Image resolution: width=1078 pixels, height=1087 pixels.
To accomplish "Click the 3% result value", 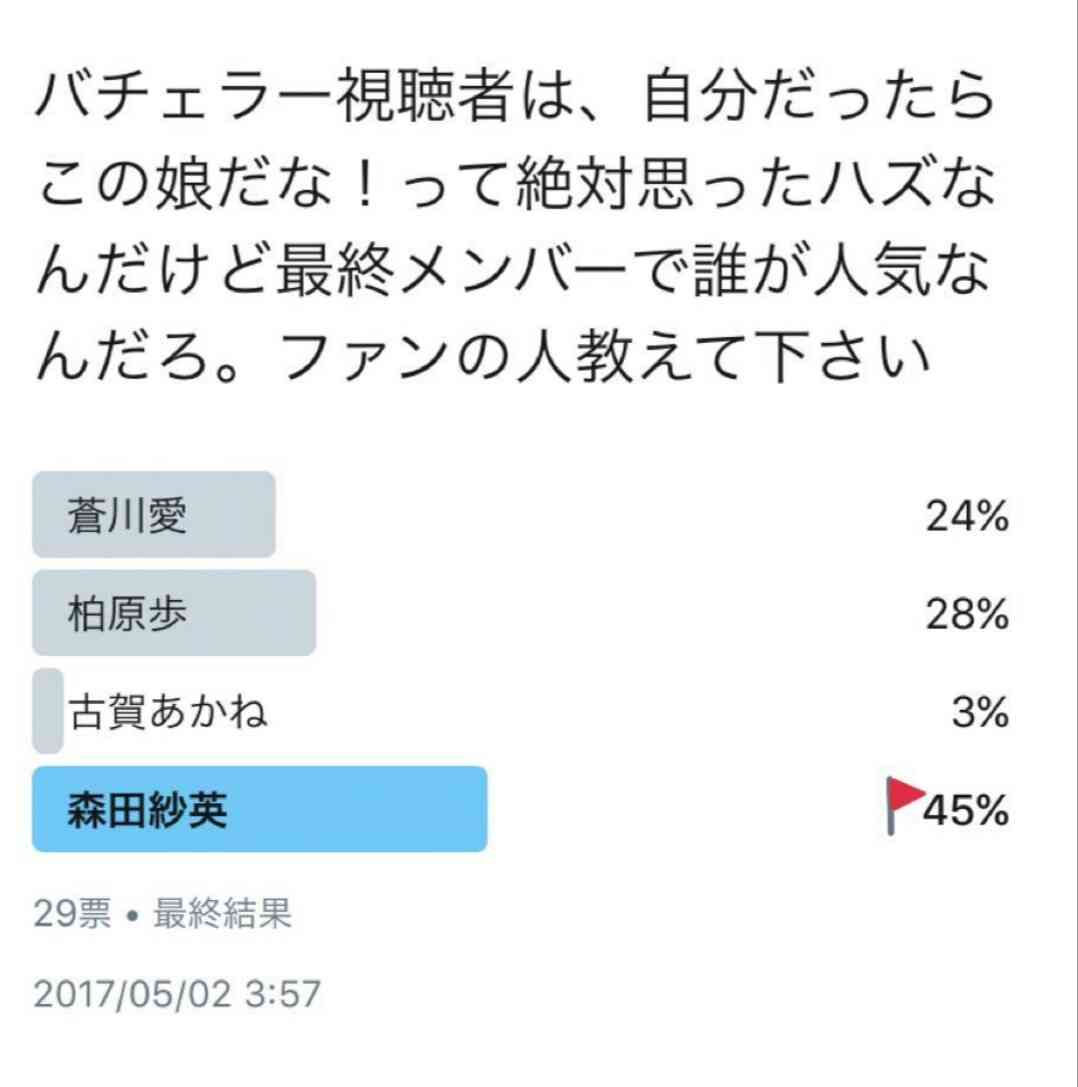I will (980, 712).
